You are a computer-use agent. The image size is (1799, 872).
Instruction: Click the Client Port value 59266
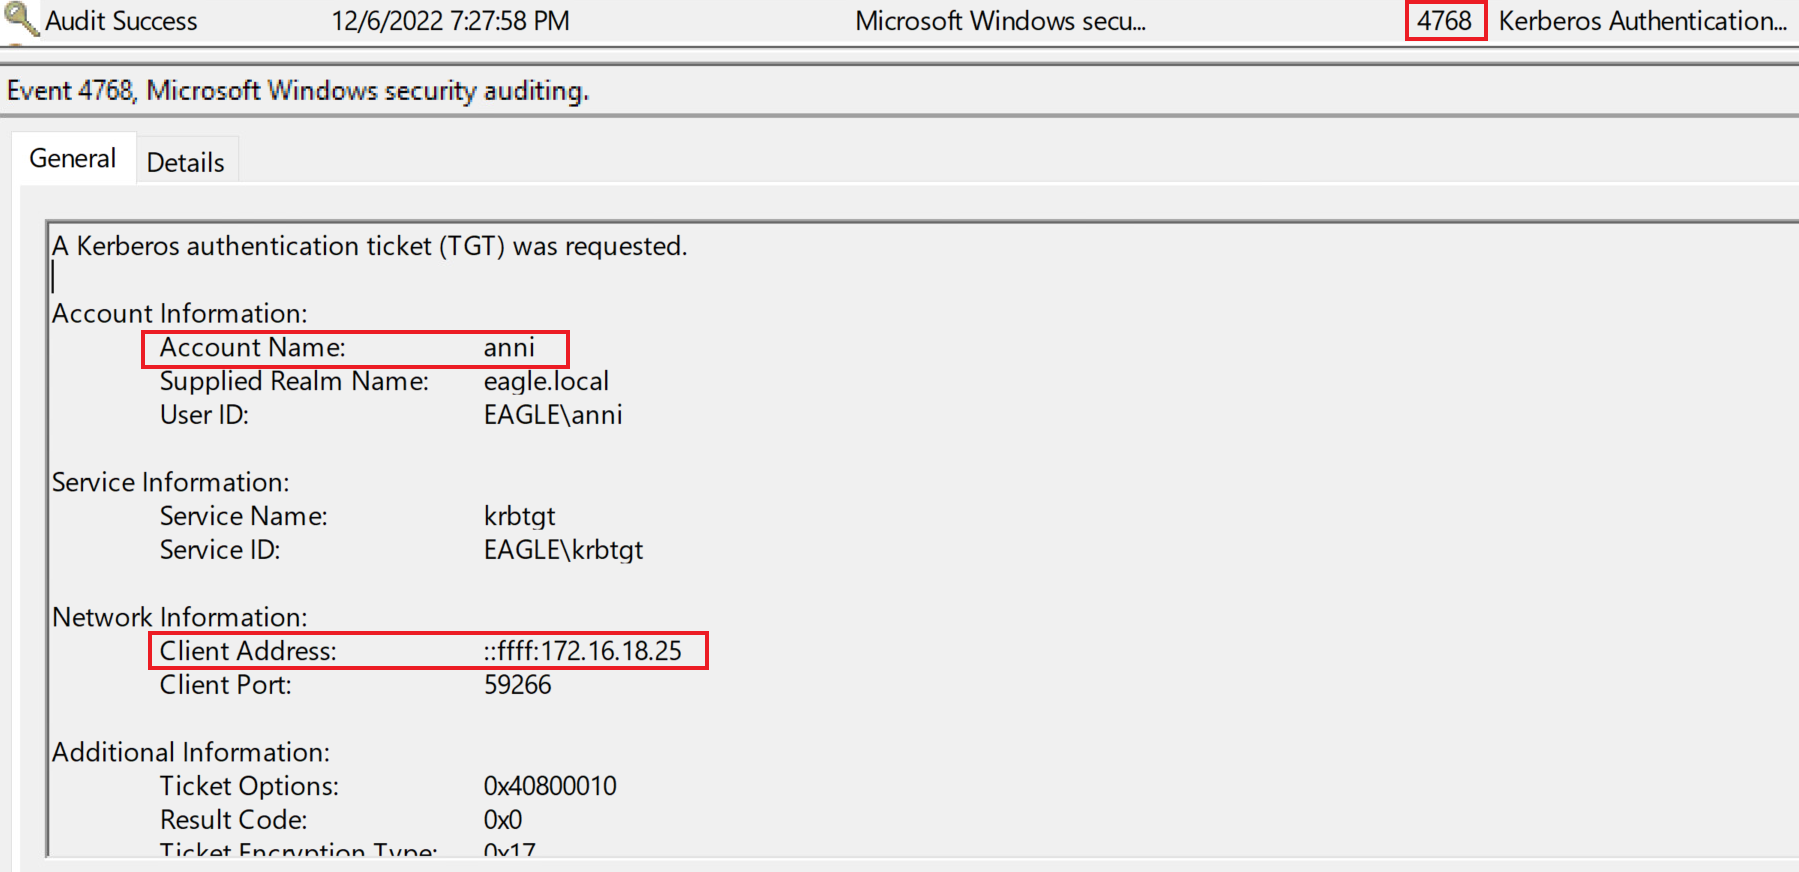517,685
